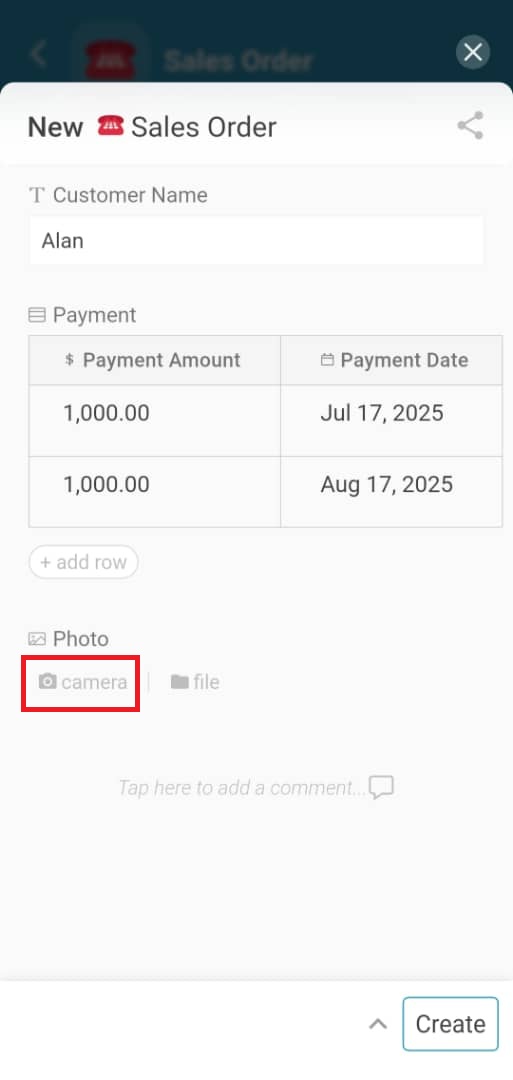
Task: Add a new row to Payment table
Action: 83,562
